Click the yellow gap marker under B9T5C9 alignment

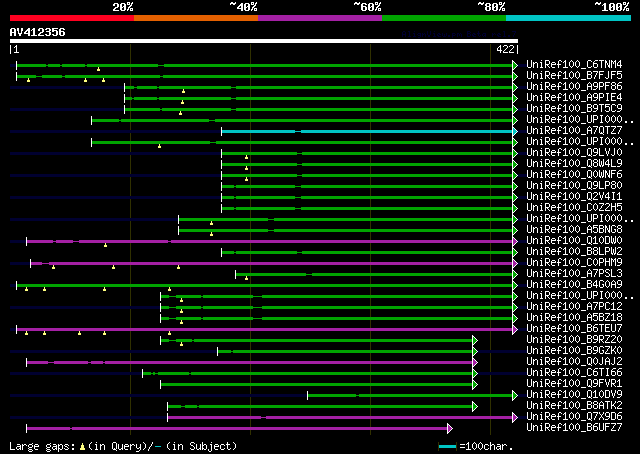coord(180,114)
